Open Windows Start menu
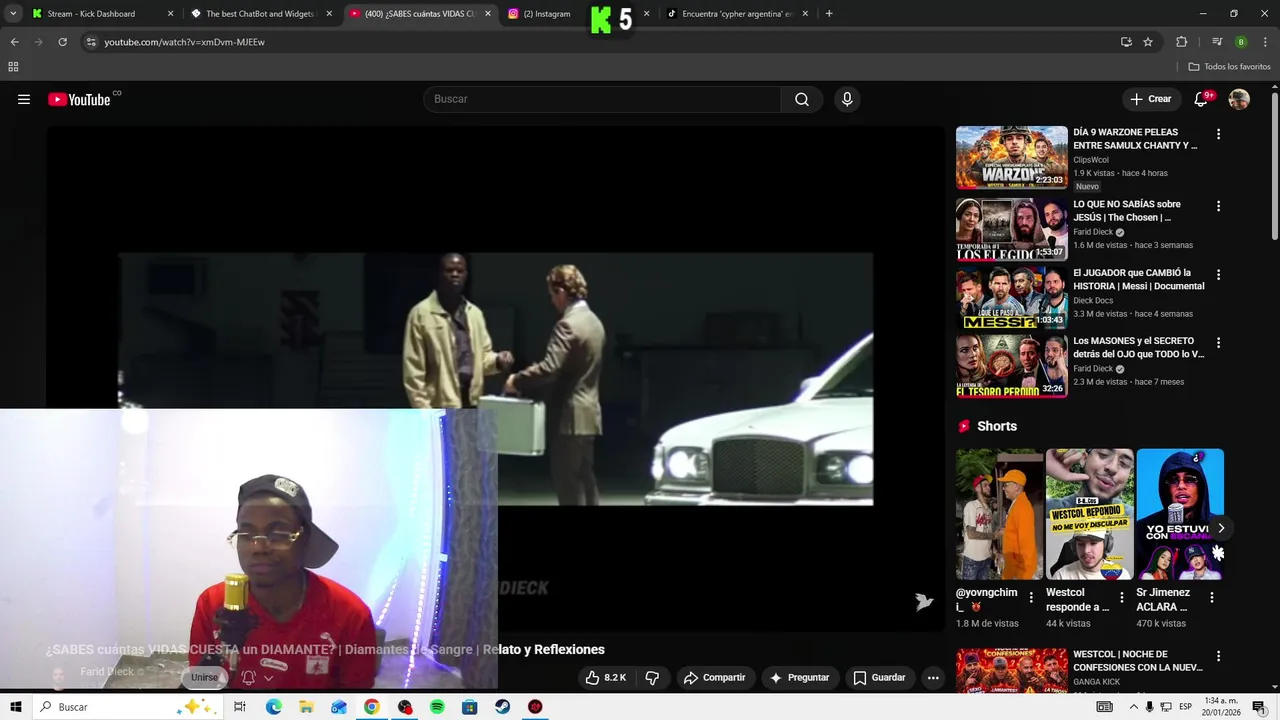The image size is (1280, 720). coord(16,707)
